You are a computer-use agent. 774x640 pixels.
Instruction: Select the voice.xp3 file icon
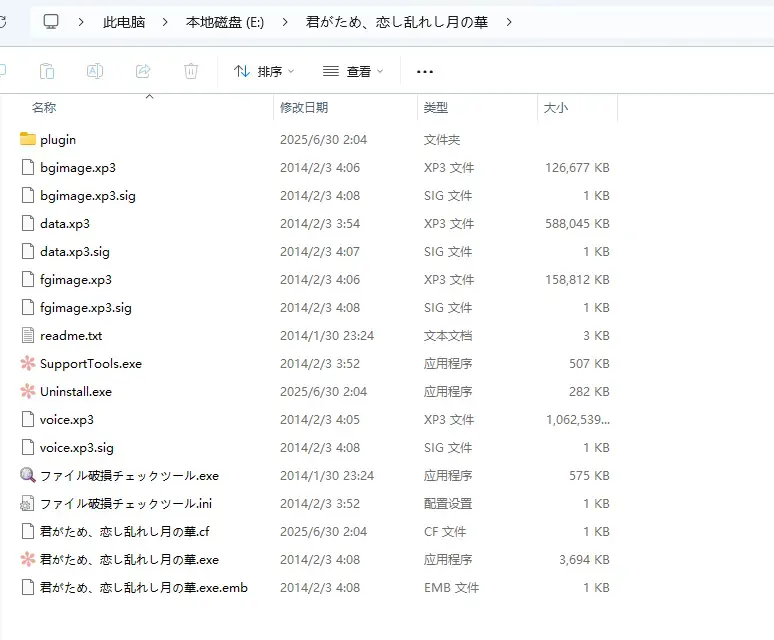[28, 419]
